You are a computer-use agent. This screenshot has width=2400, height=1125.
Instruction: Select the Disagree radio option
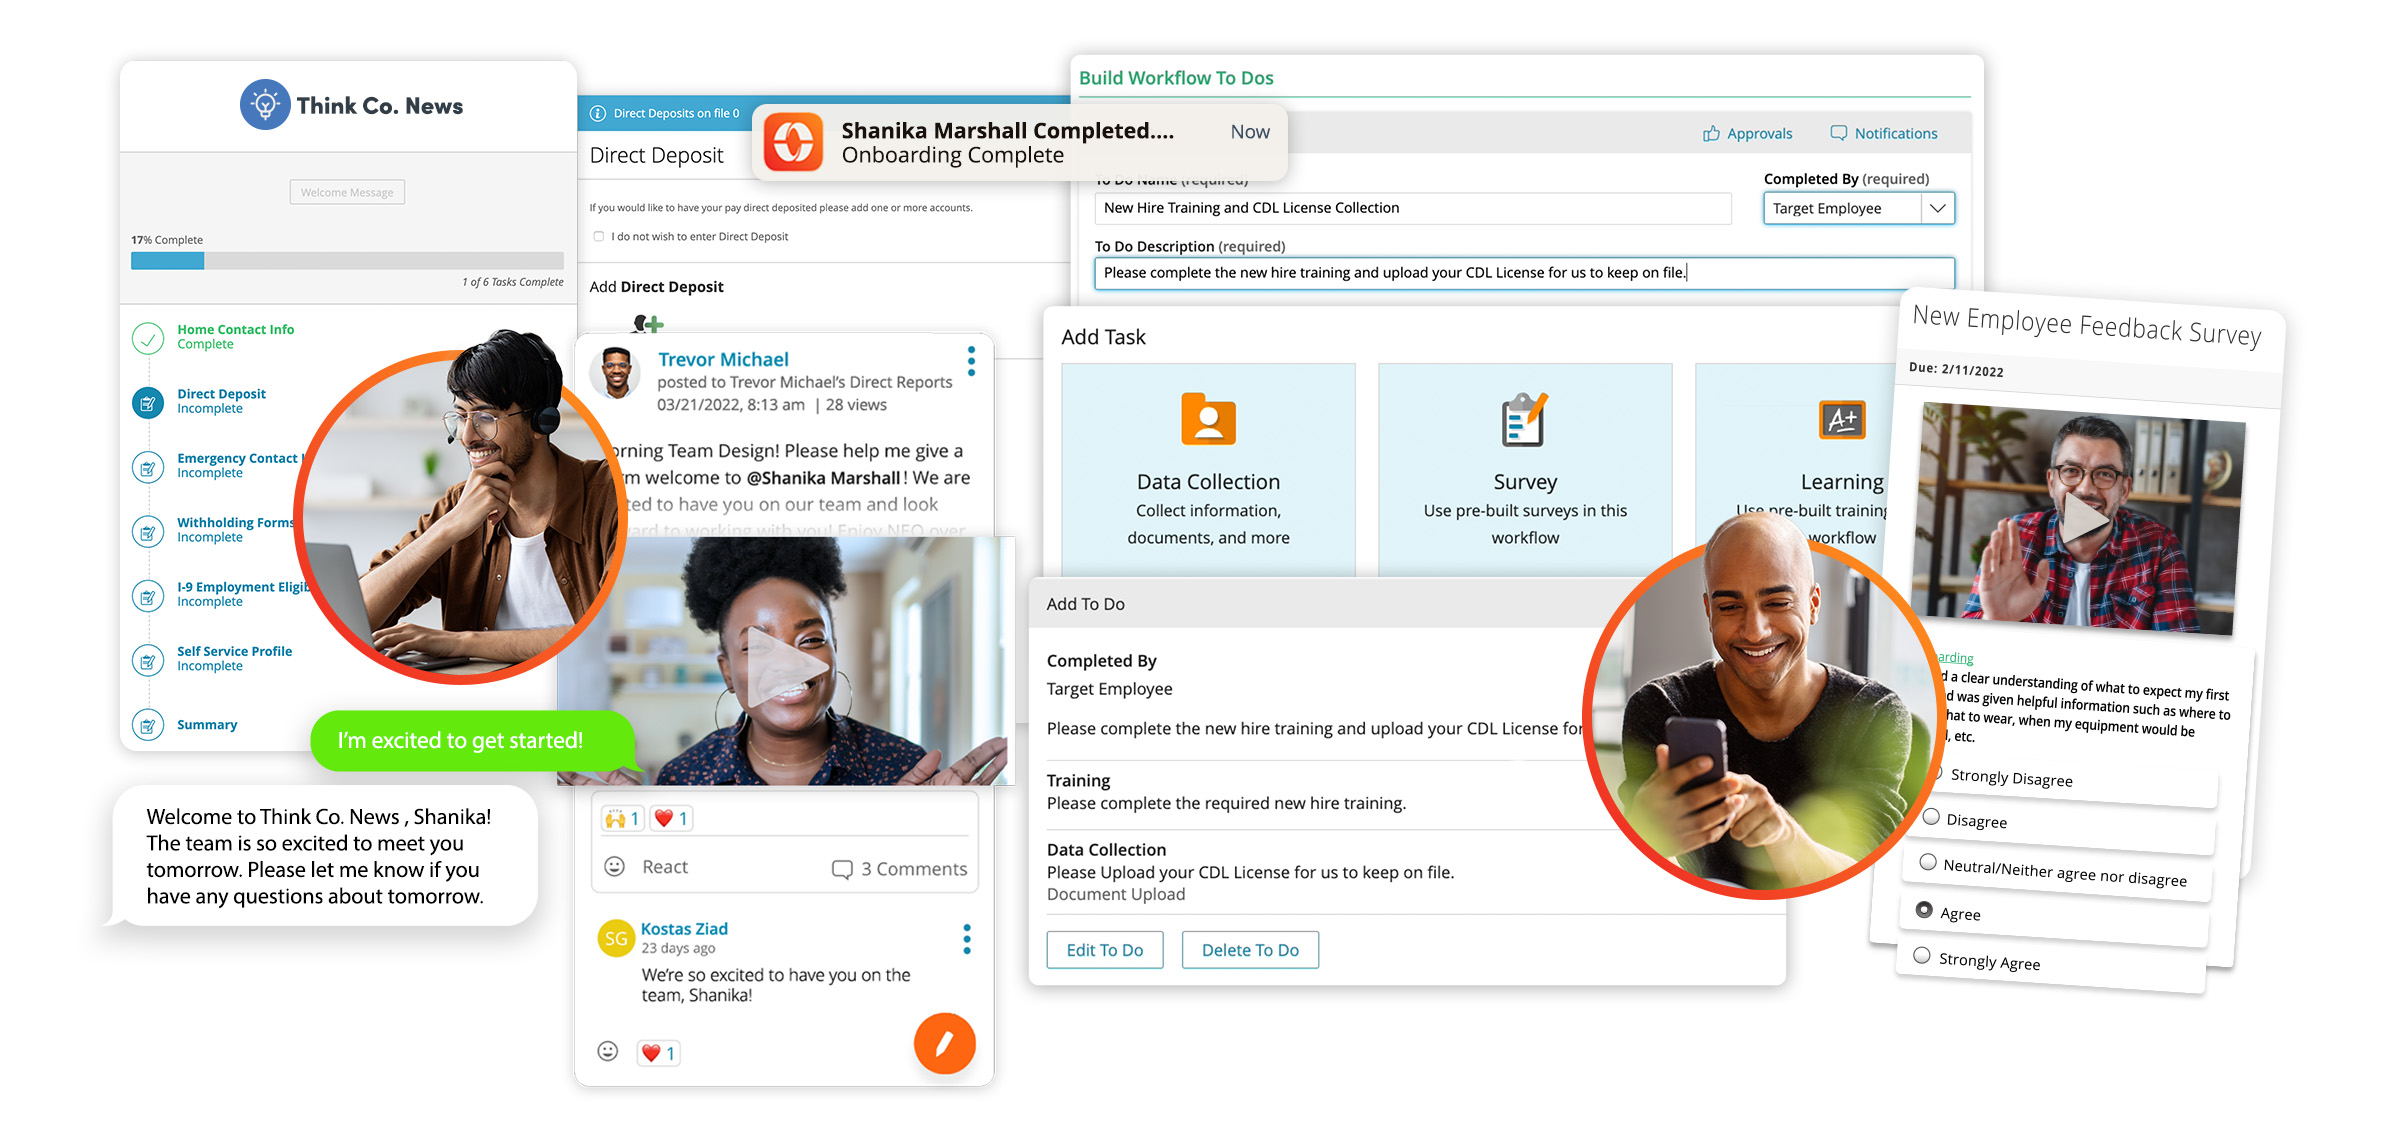[x=1931, y=817]
